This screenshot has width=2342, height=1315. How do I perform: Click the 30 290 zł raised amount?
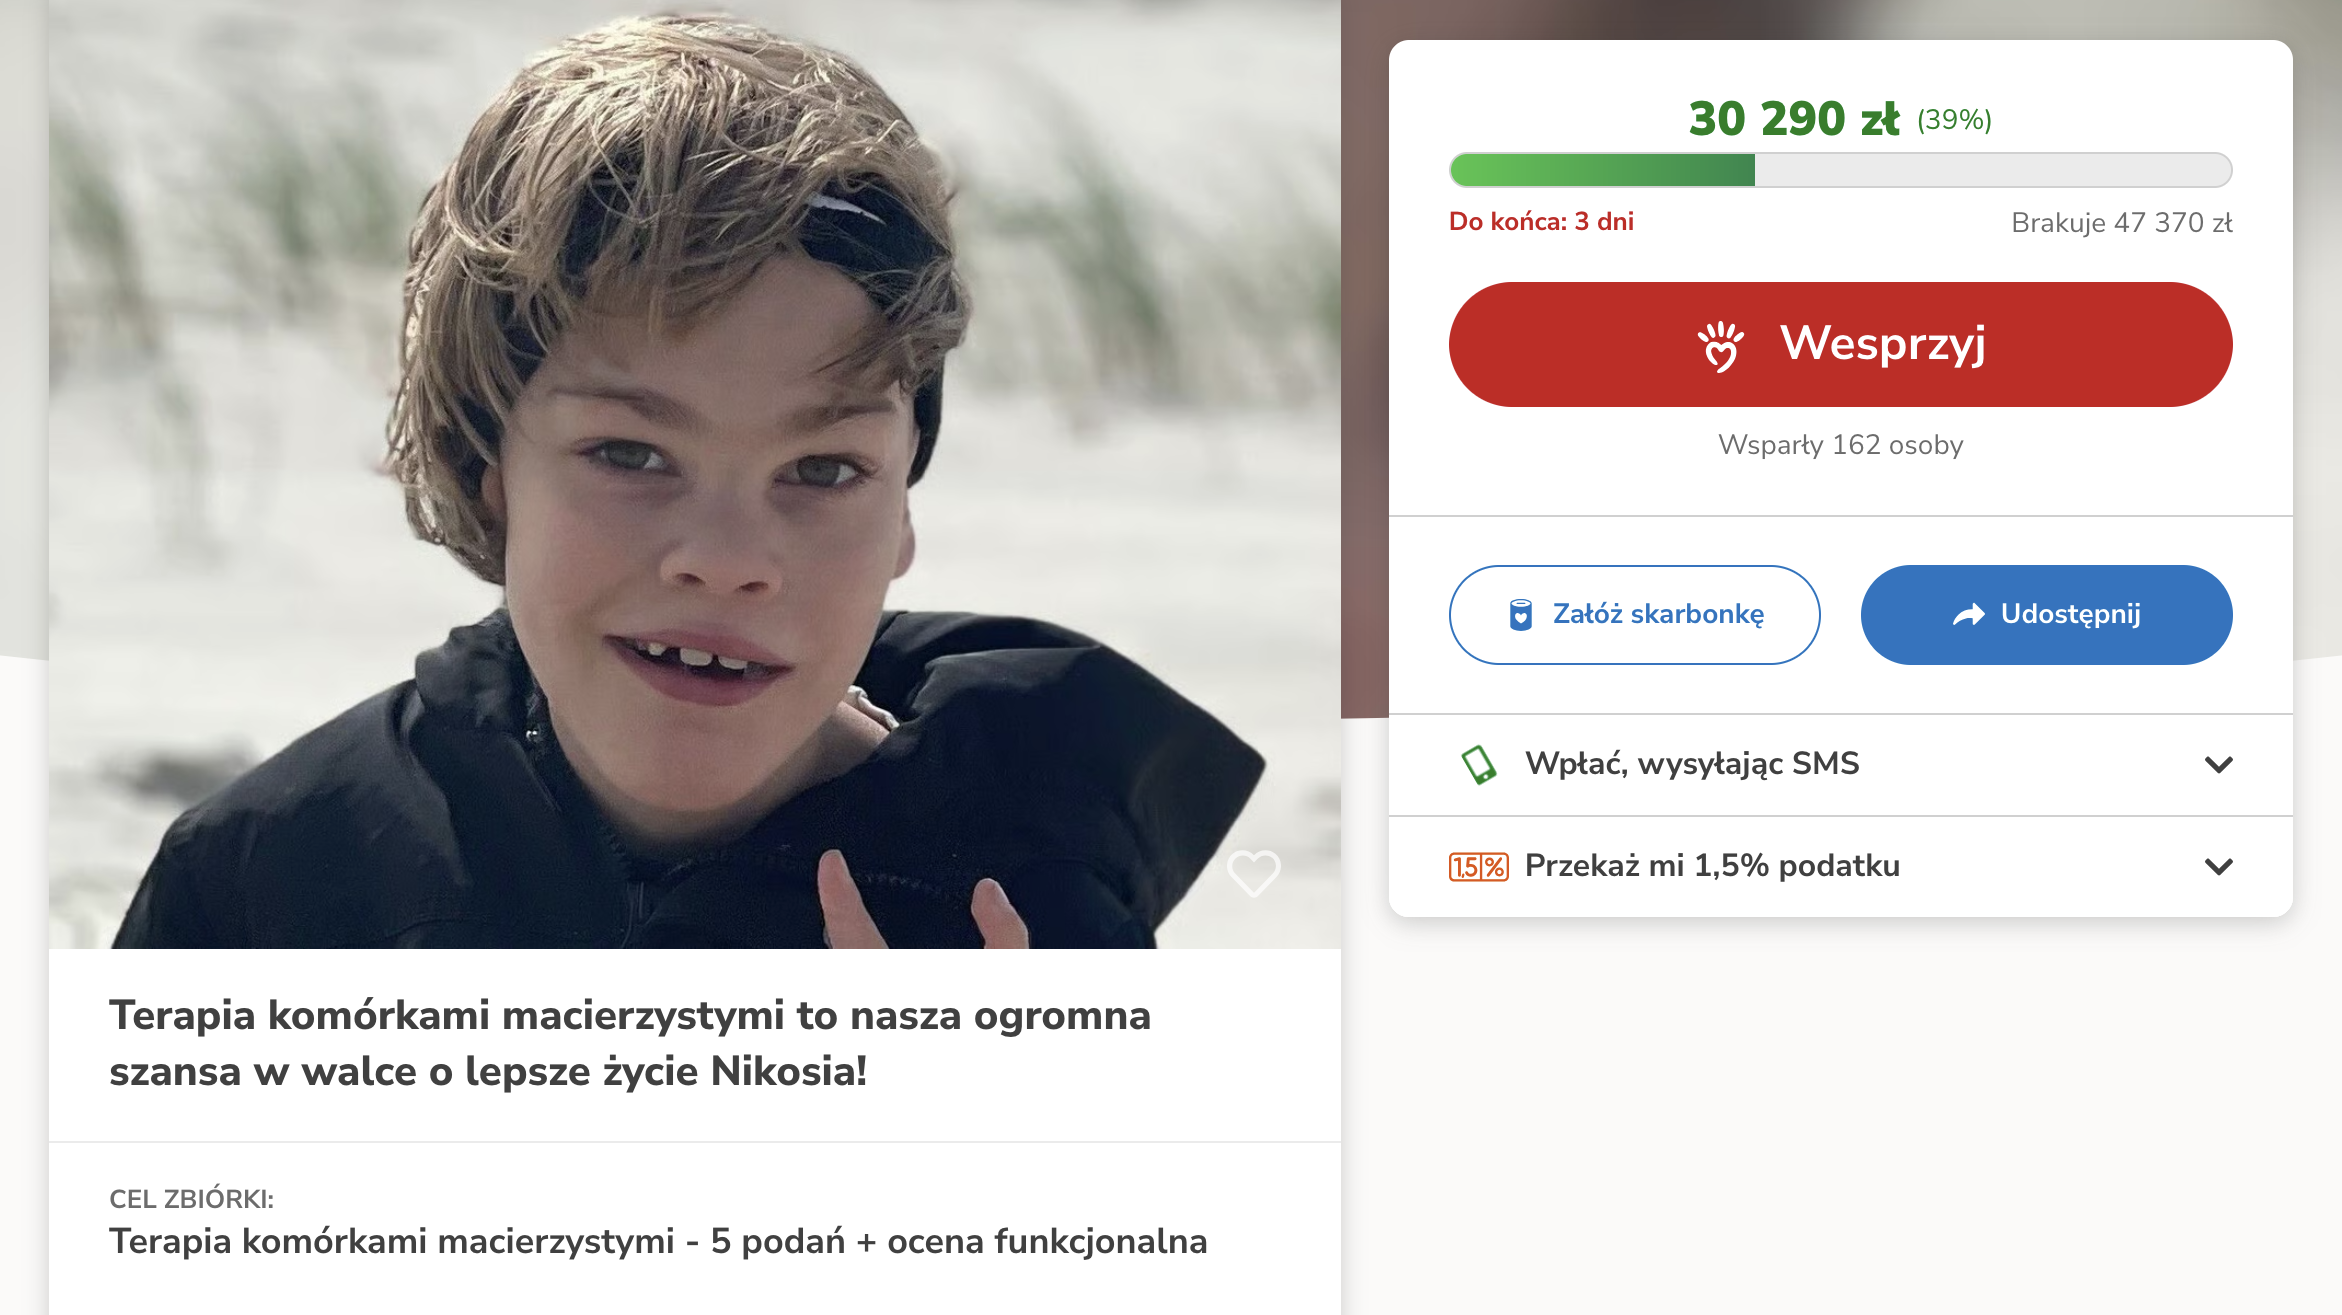[1793, 119]
